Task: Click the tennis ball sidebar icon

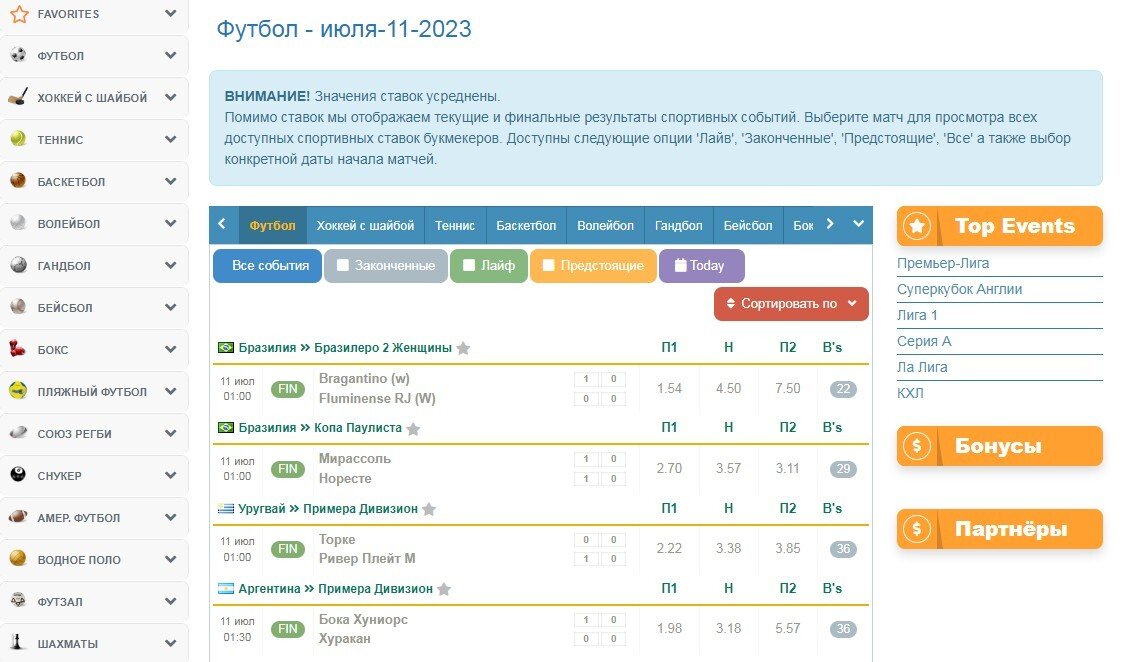Action: [18, 140]
